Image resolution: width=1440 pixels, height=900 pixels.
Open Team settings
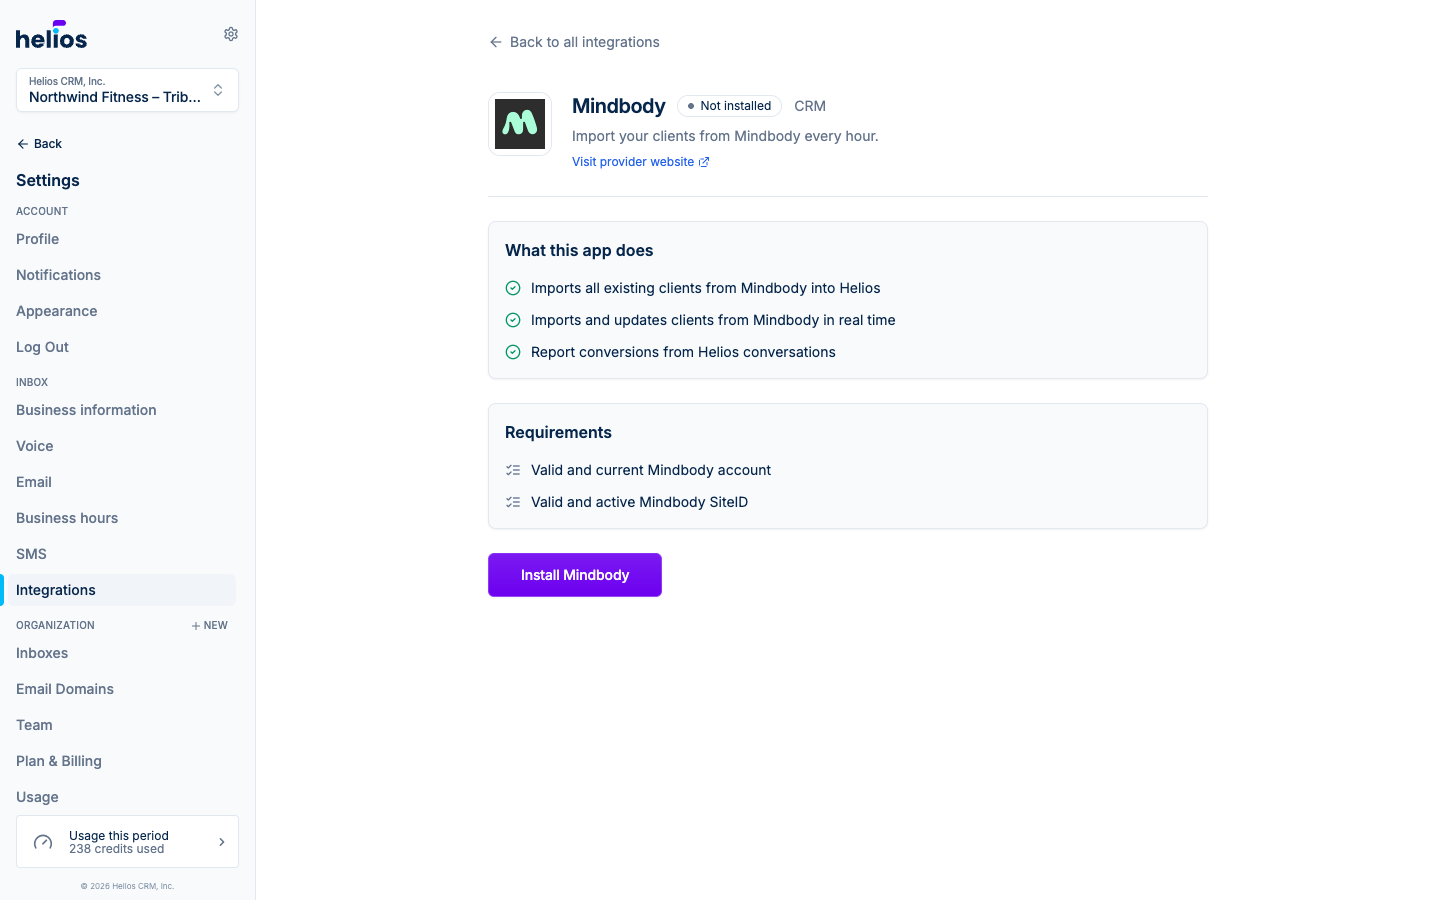34,725
